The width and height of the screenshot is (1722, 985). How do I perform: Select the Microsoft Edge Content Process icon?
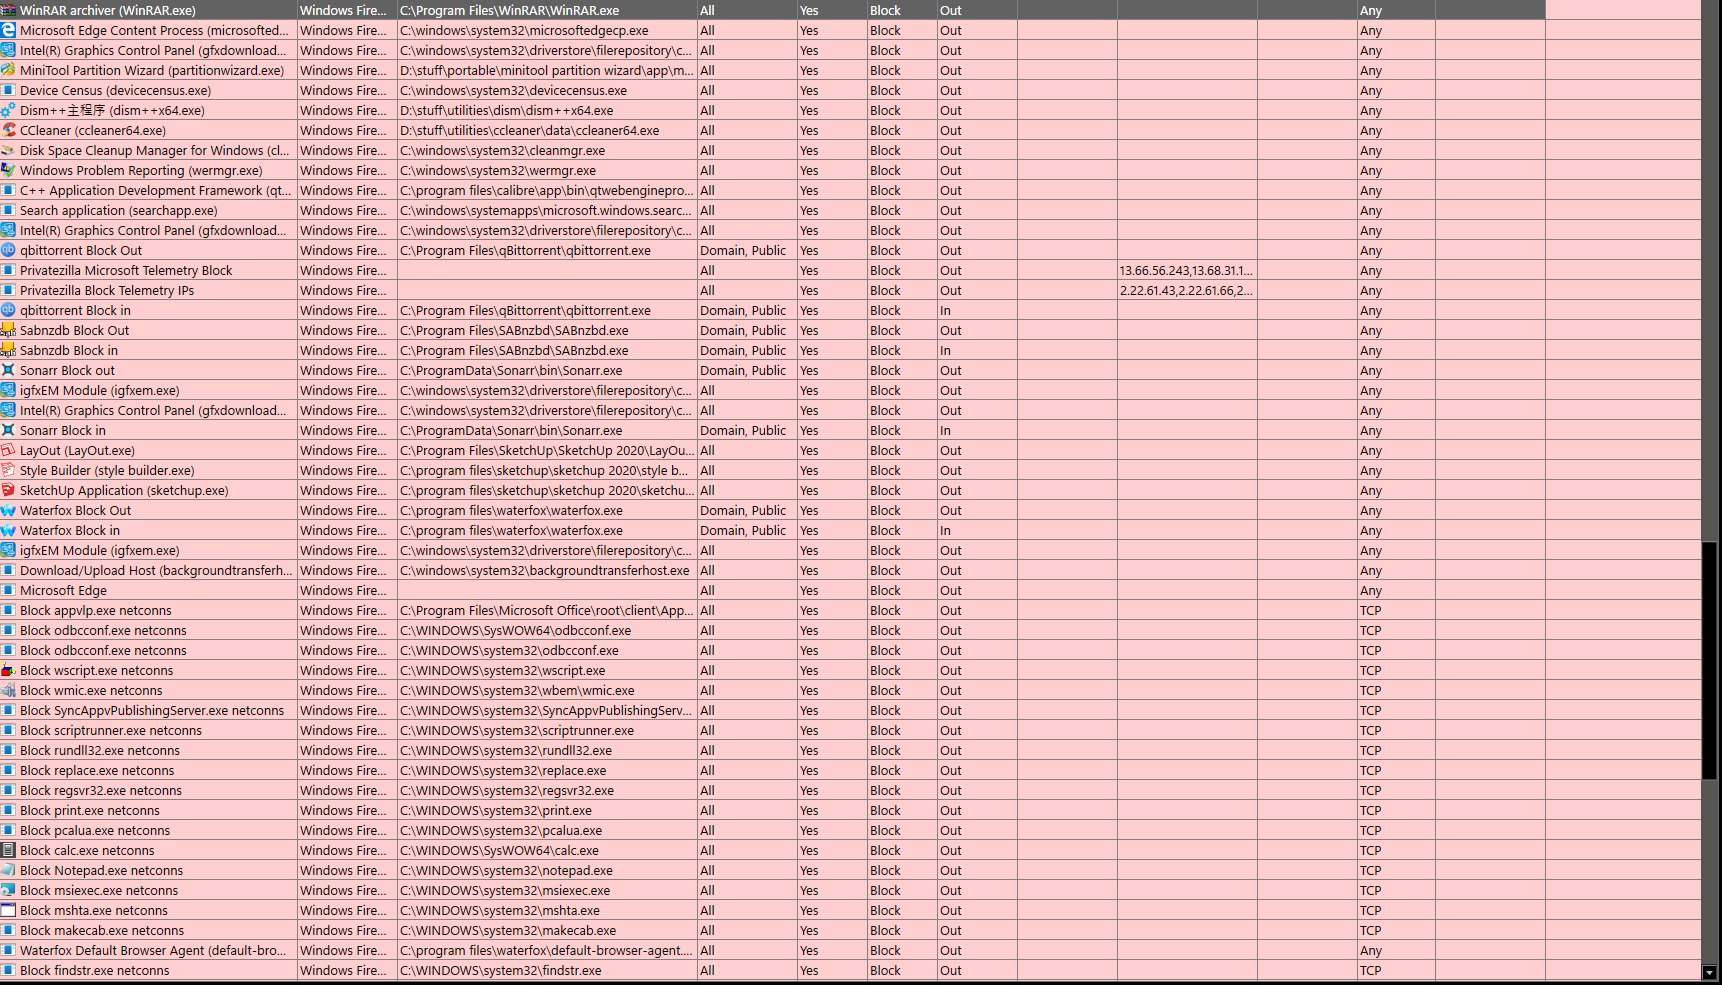8,30
